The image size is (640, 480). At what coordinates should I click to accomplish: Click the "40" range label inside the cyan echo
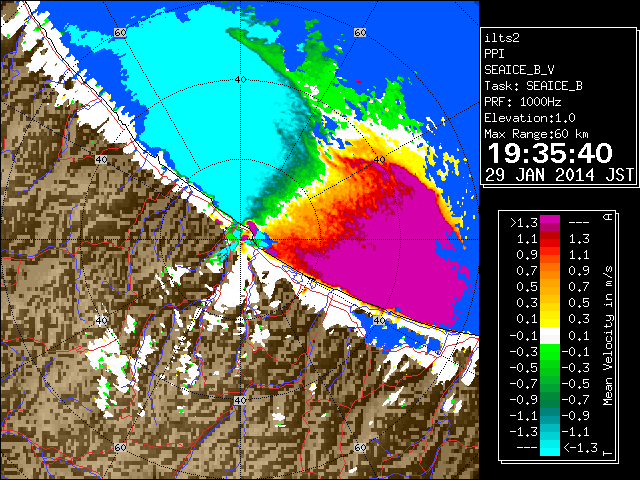[x=240, y=80]
